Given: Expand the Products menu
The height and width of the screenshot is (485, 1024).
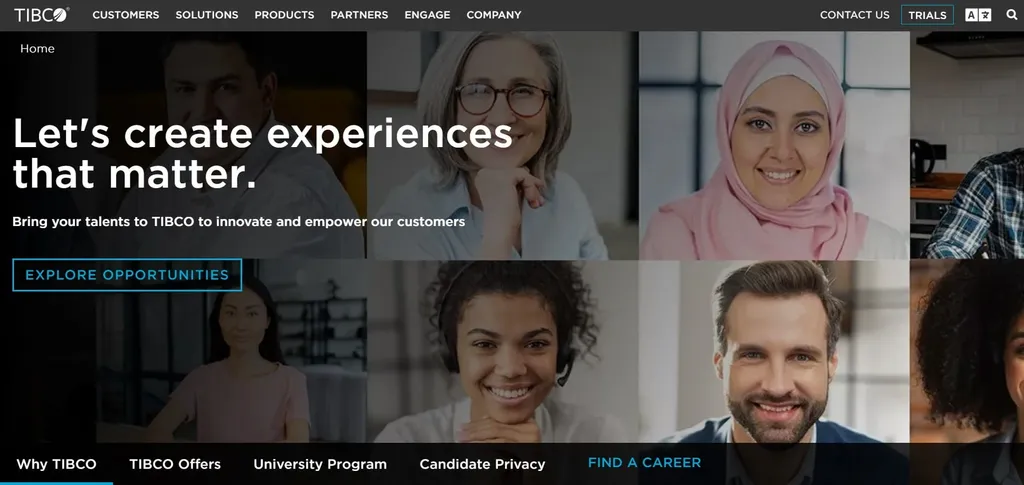Looking at the screenshot, I should pyautogui.click(x=284, y=14).
